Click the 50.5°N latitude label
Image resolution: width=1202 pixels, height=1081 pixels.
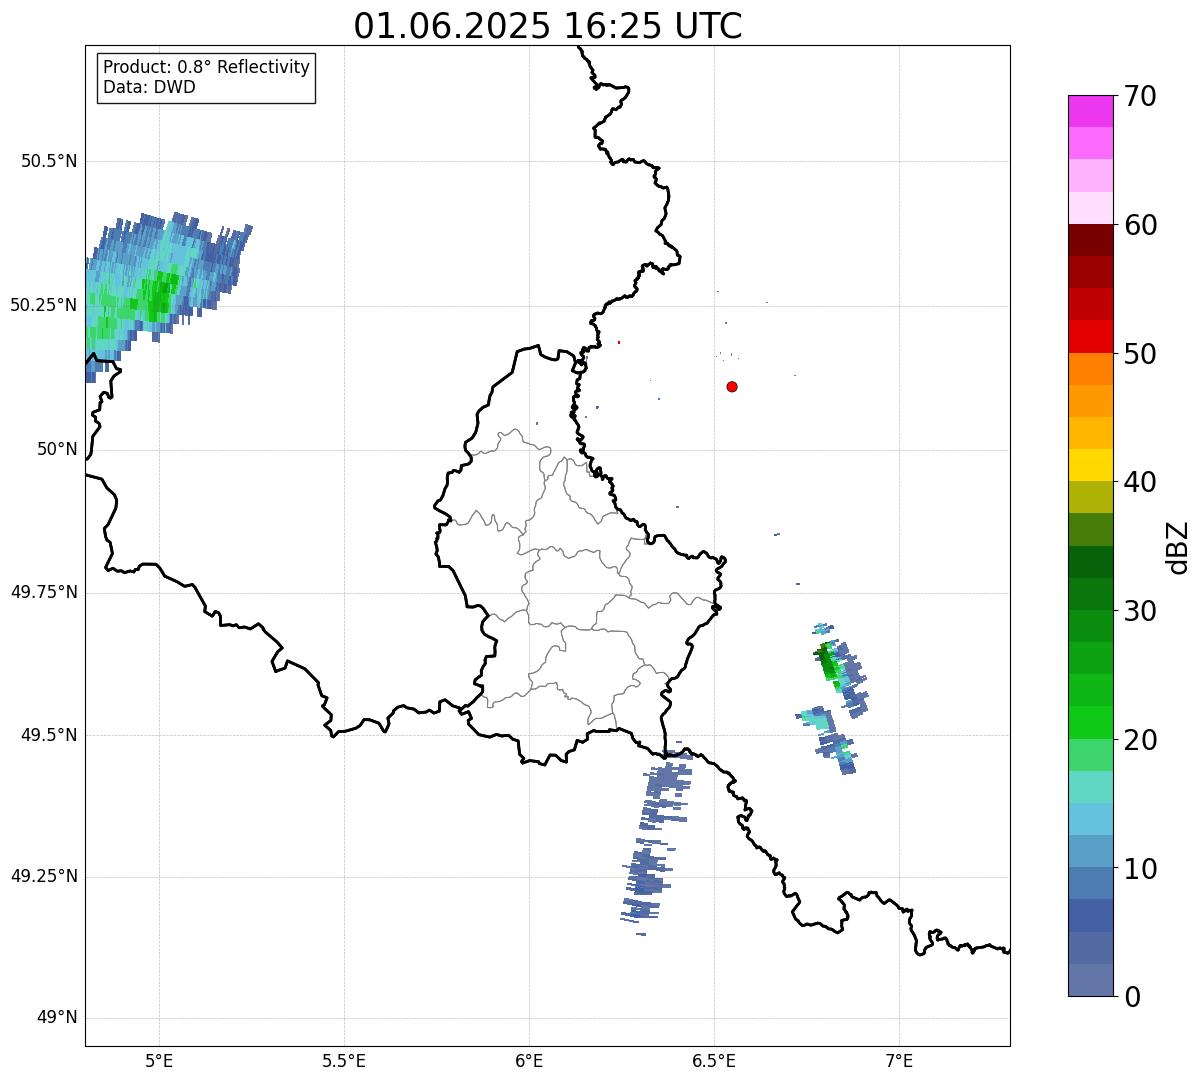pyautogui.click(x=49, y=161)
